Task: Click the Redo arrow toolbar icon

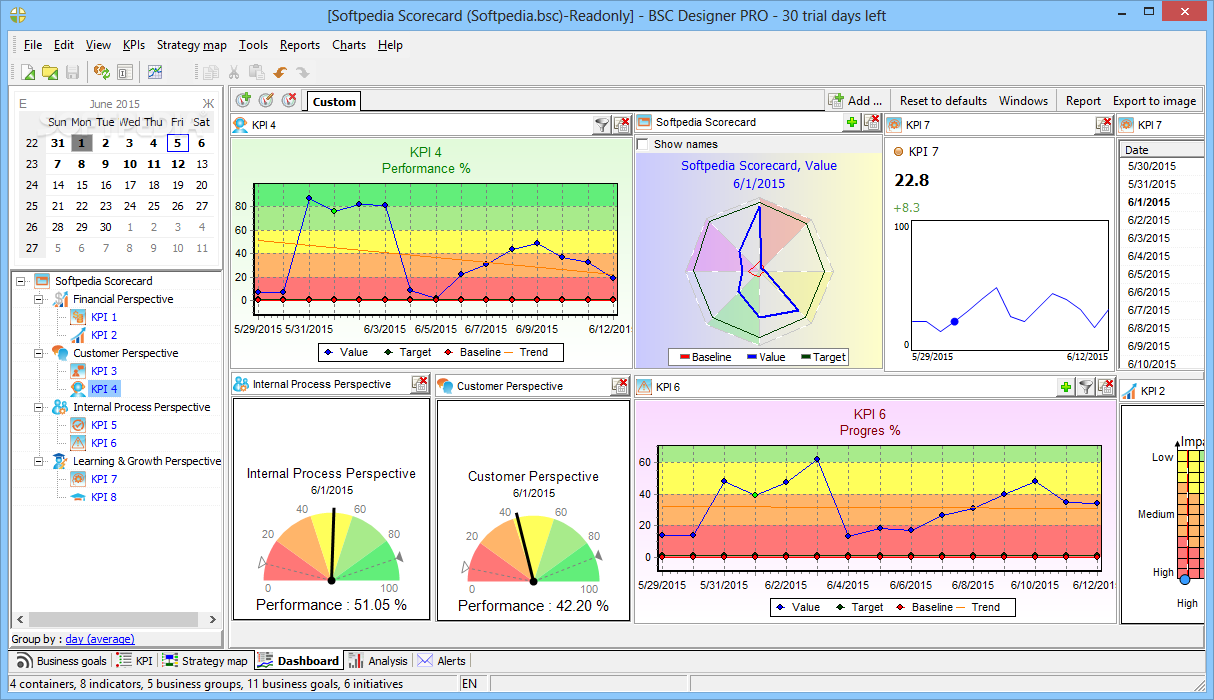Action: click(x=303, y=72)
